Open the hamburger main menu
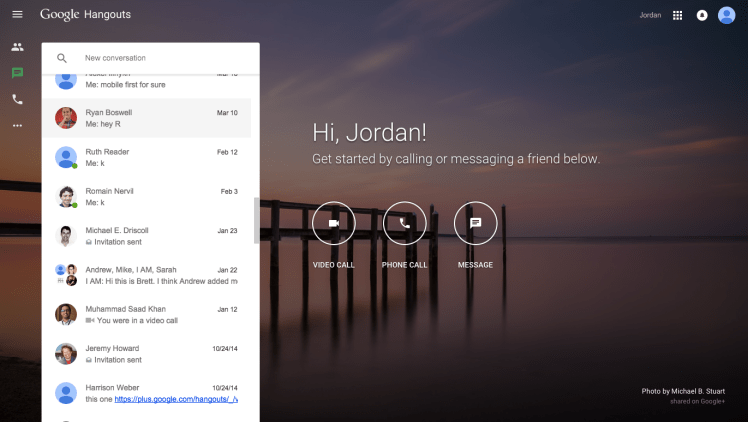Viewport: 748px width, 422px height. [17, 14]
